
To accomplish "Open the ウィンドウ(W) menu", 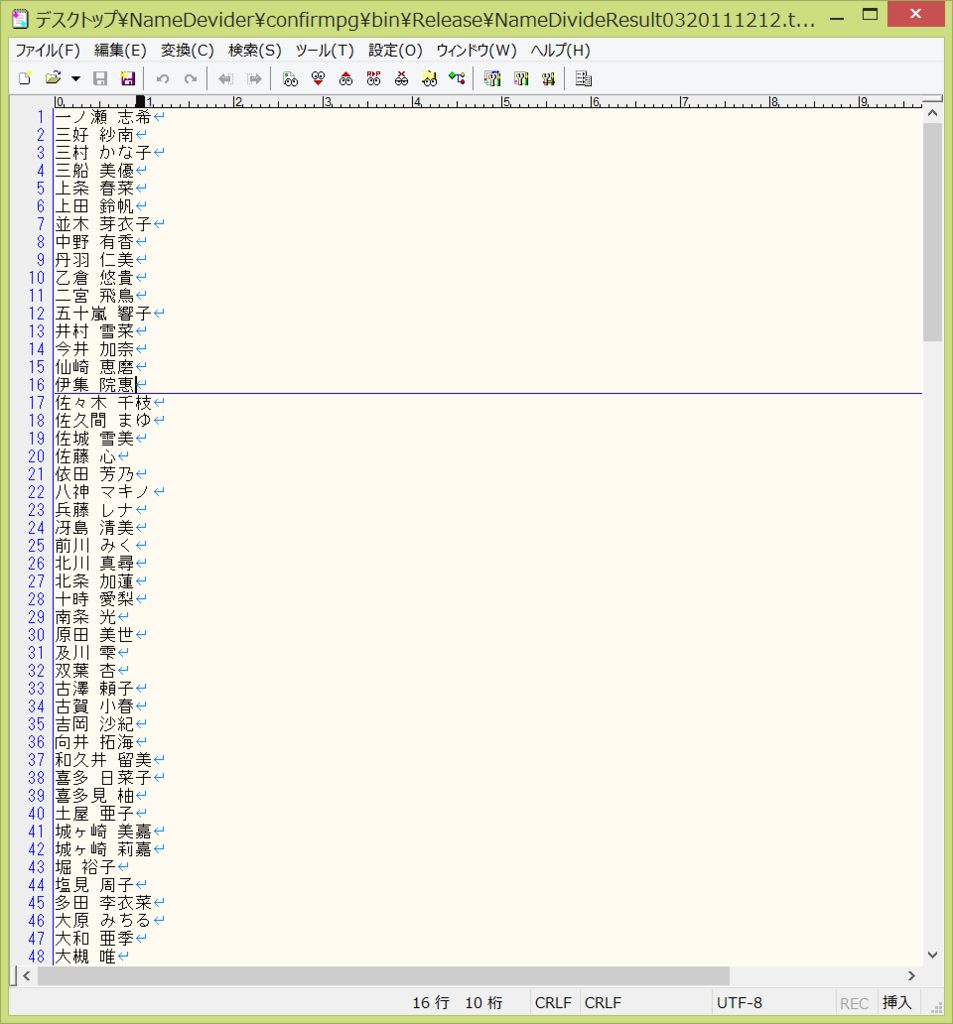I will click(476, 50).
